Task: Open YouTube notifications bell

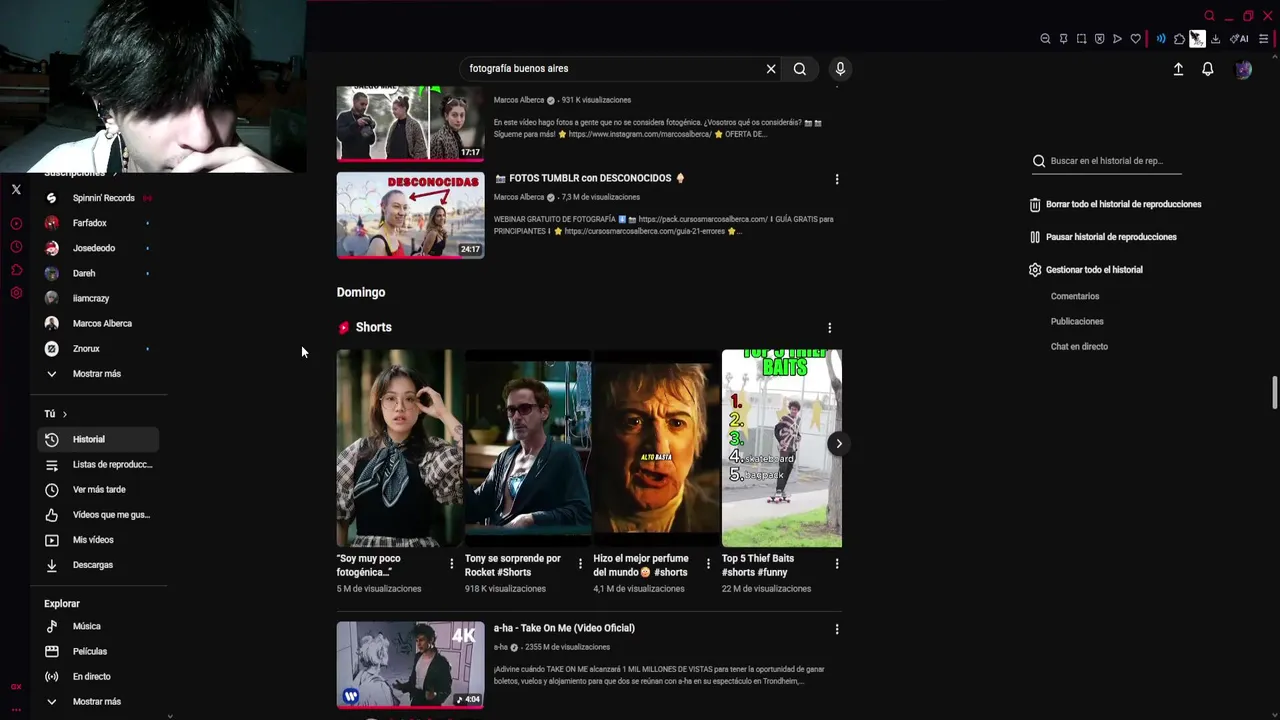Action: [x=1207, y=69]
